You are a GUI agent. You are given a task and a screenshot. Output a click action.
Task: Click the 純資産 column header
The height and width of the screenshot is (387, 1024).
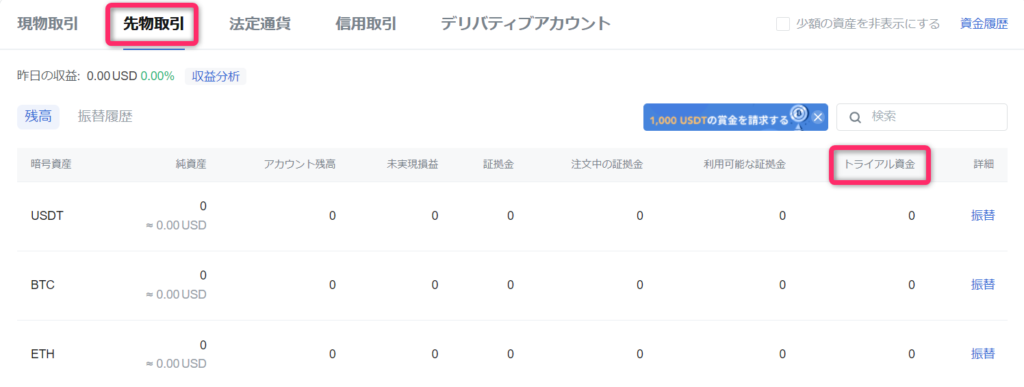pyautogui.click(x=191, y=164)
